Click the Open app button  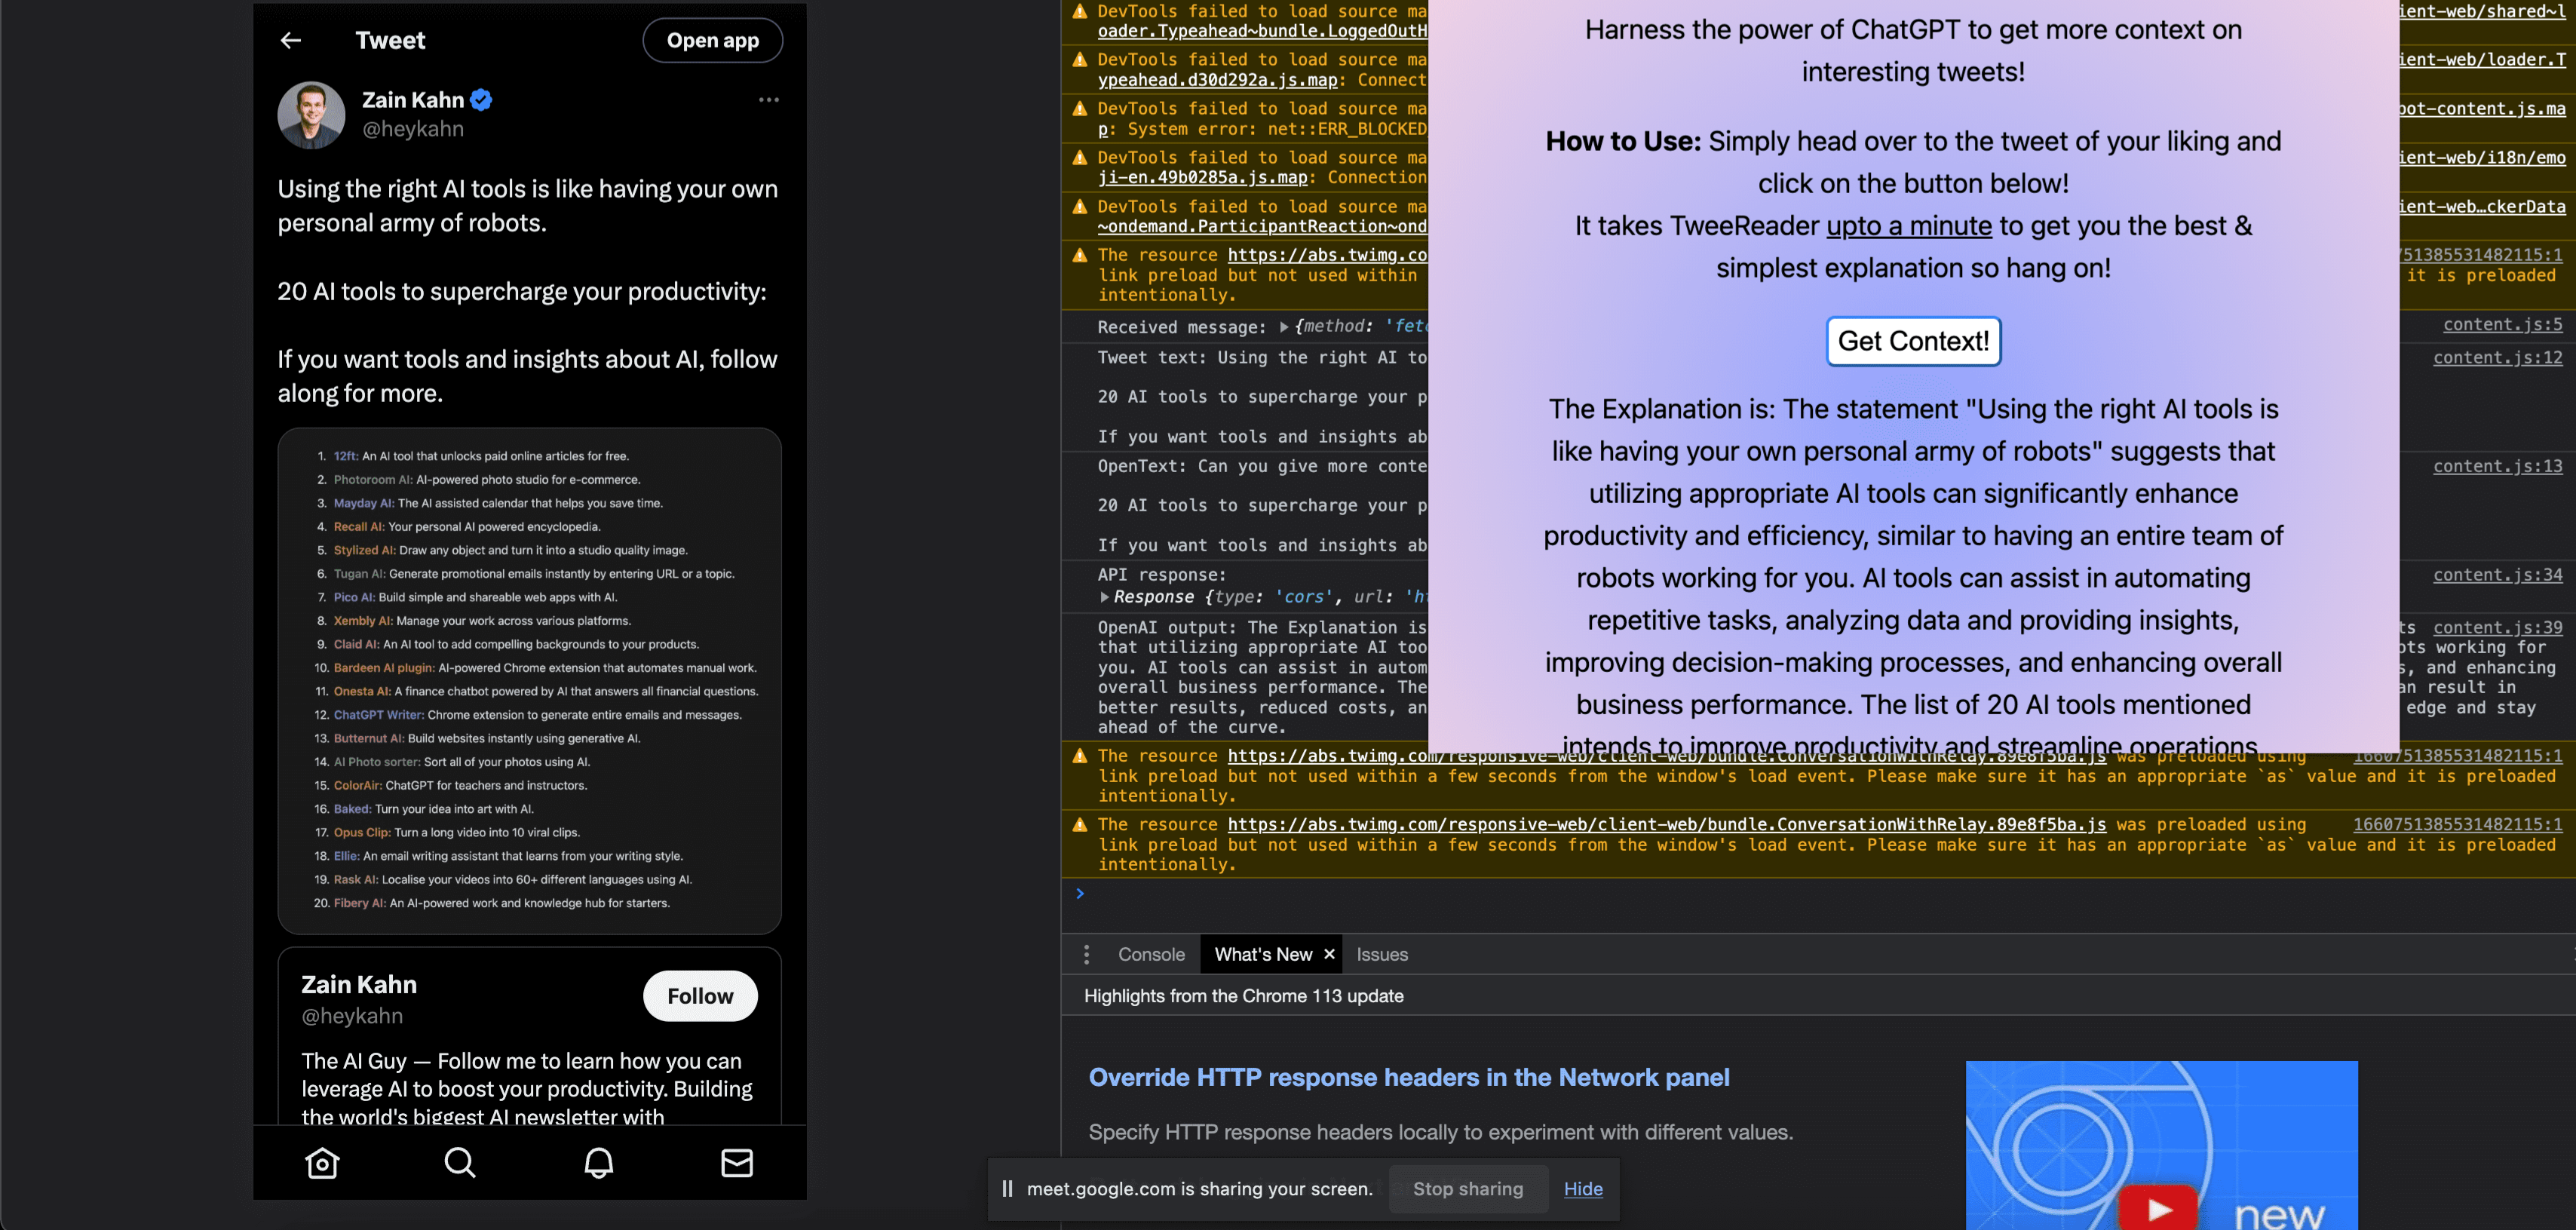coord(712,40)
